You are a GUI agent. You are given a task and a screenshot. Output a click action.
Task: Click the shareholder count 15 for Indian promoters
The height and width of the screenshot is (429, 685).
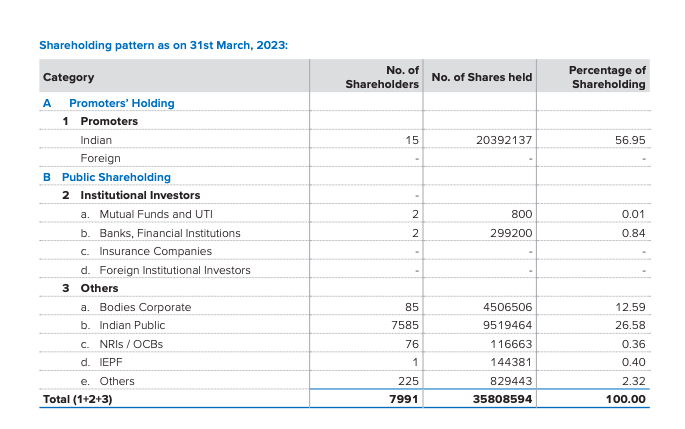click(x=412, y=140)
